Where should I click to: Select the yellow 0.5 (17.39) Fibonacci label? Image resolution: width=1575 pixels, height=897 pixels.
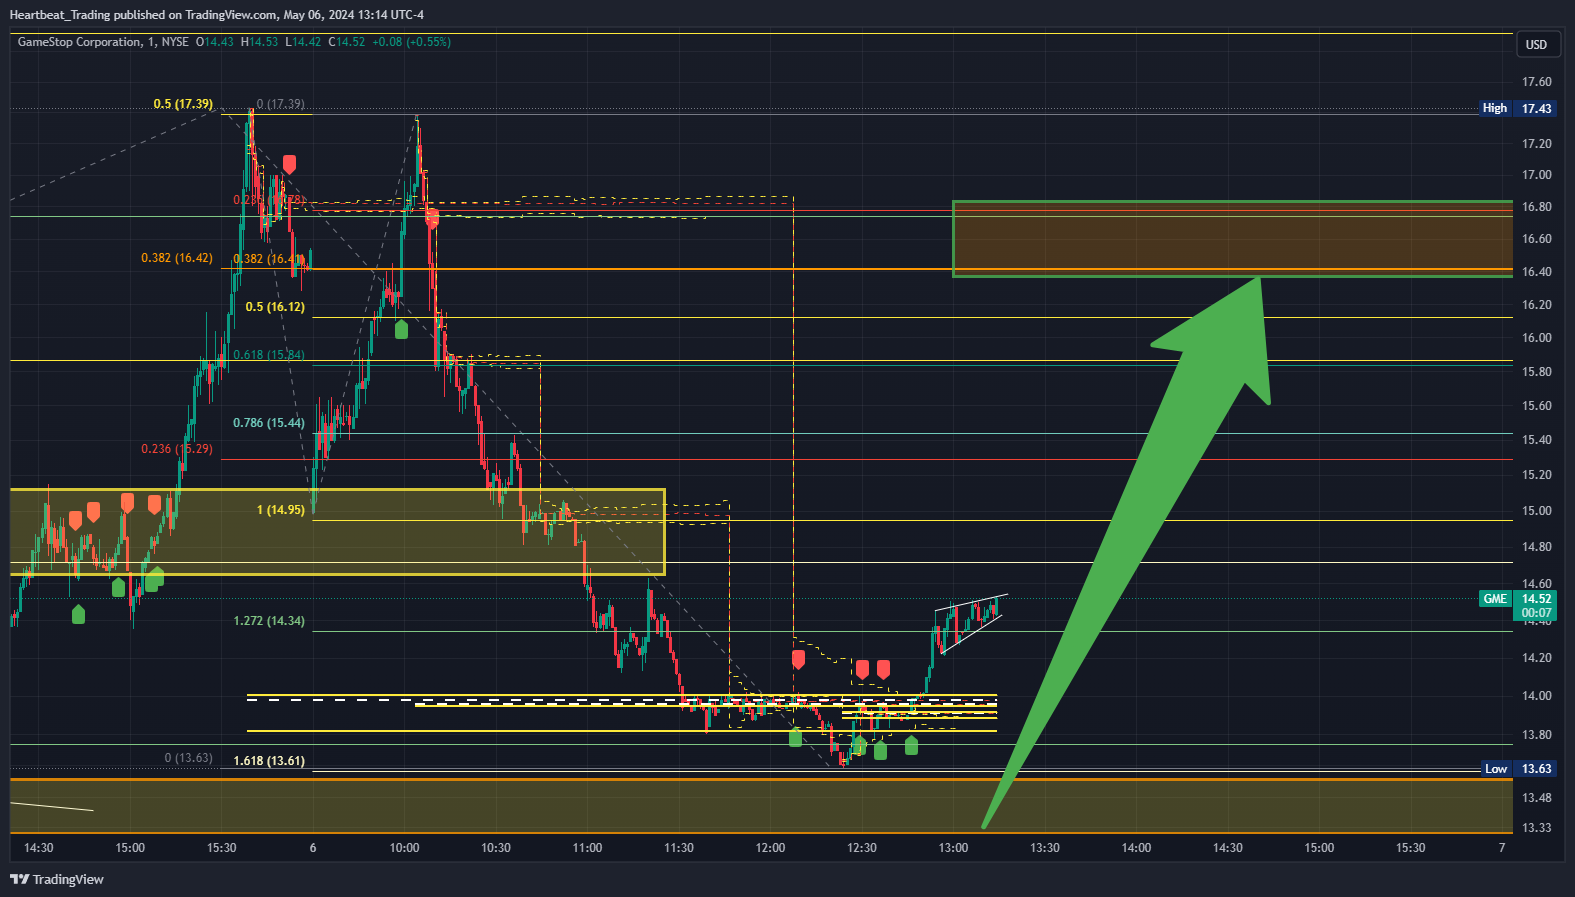tap(183, 104)
